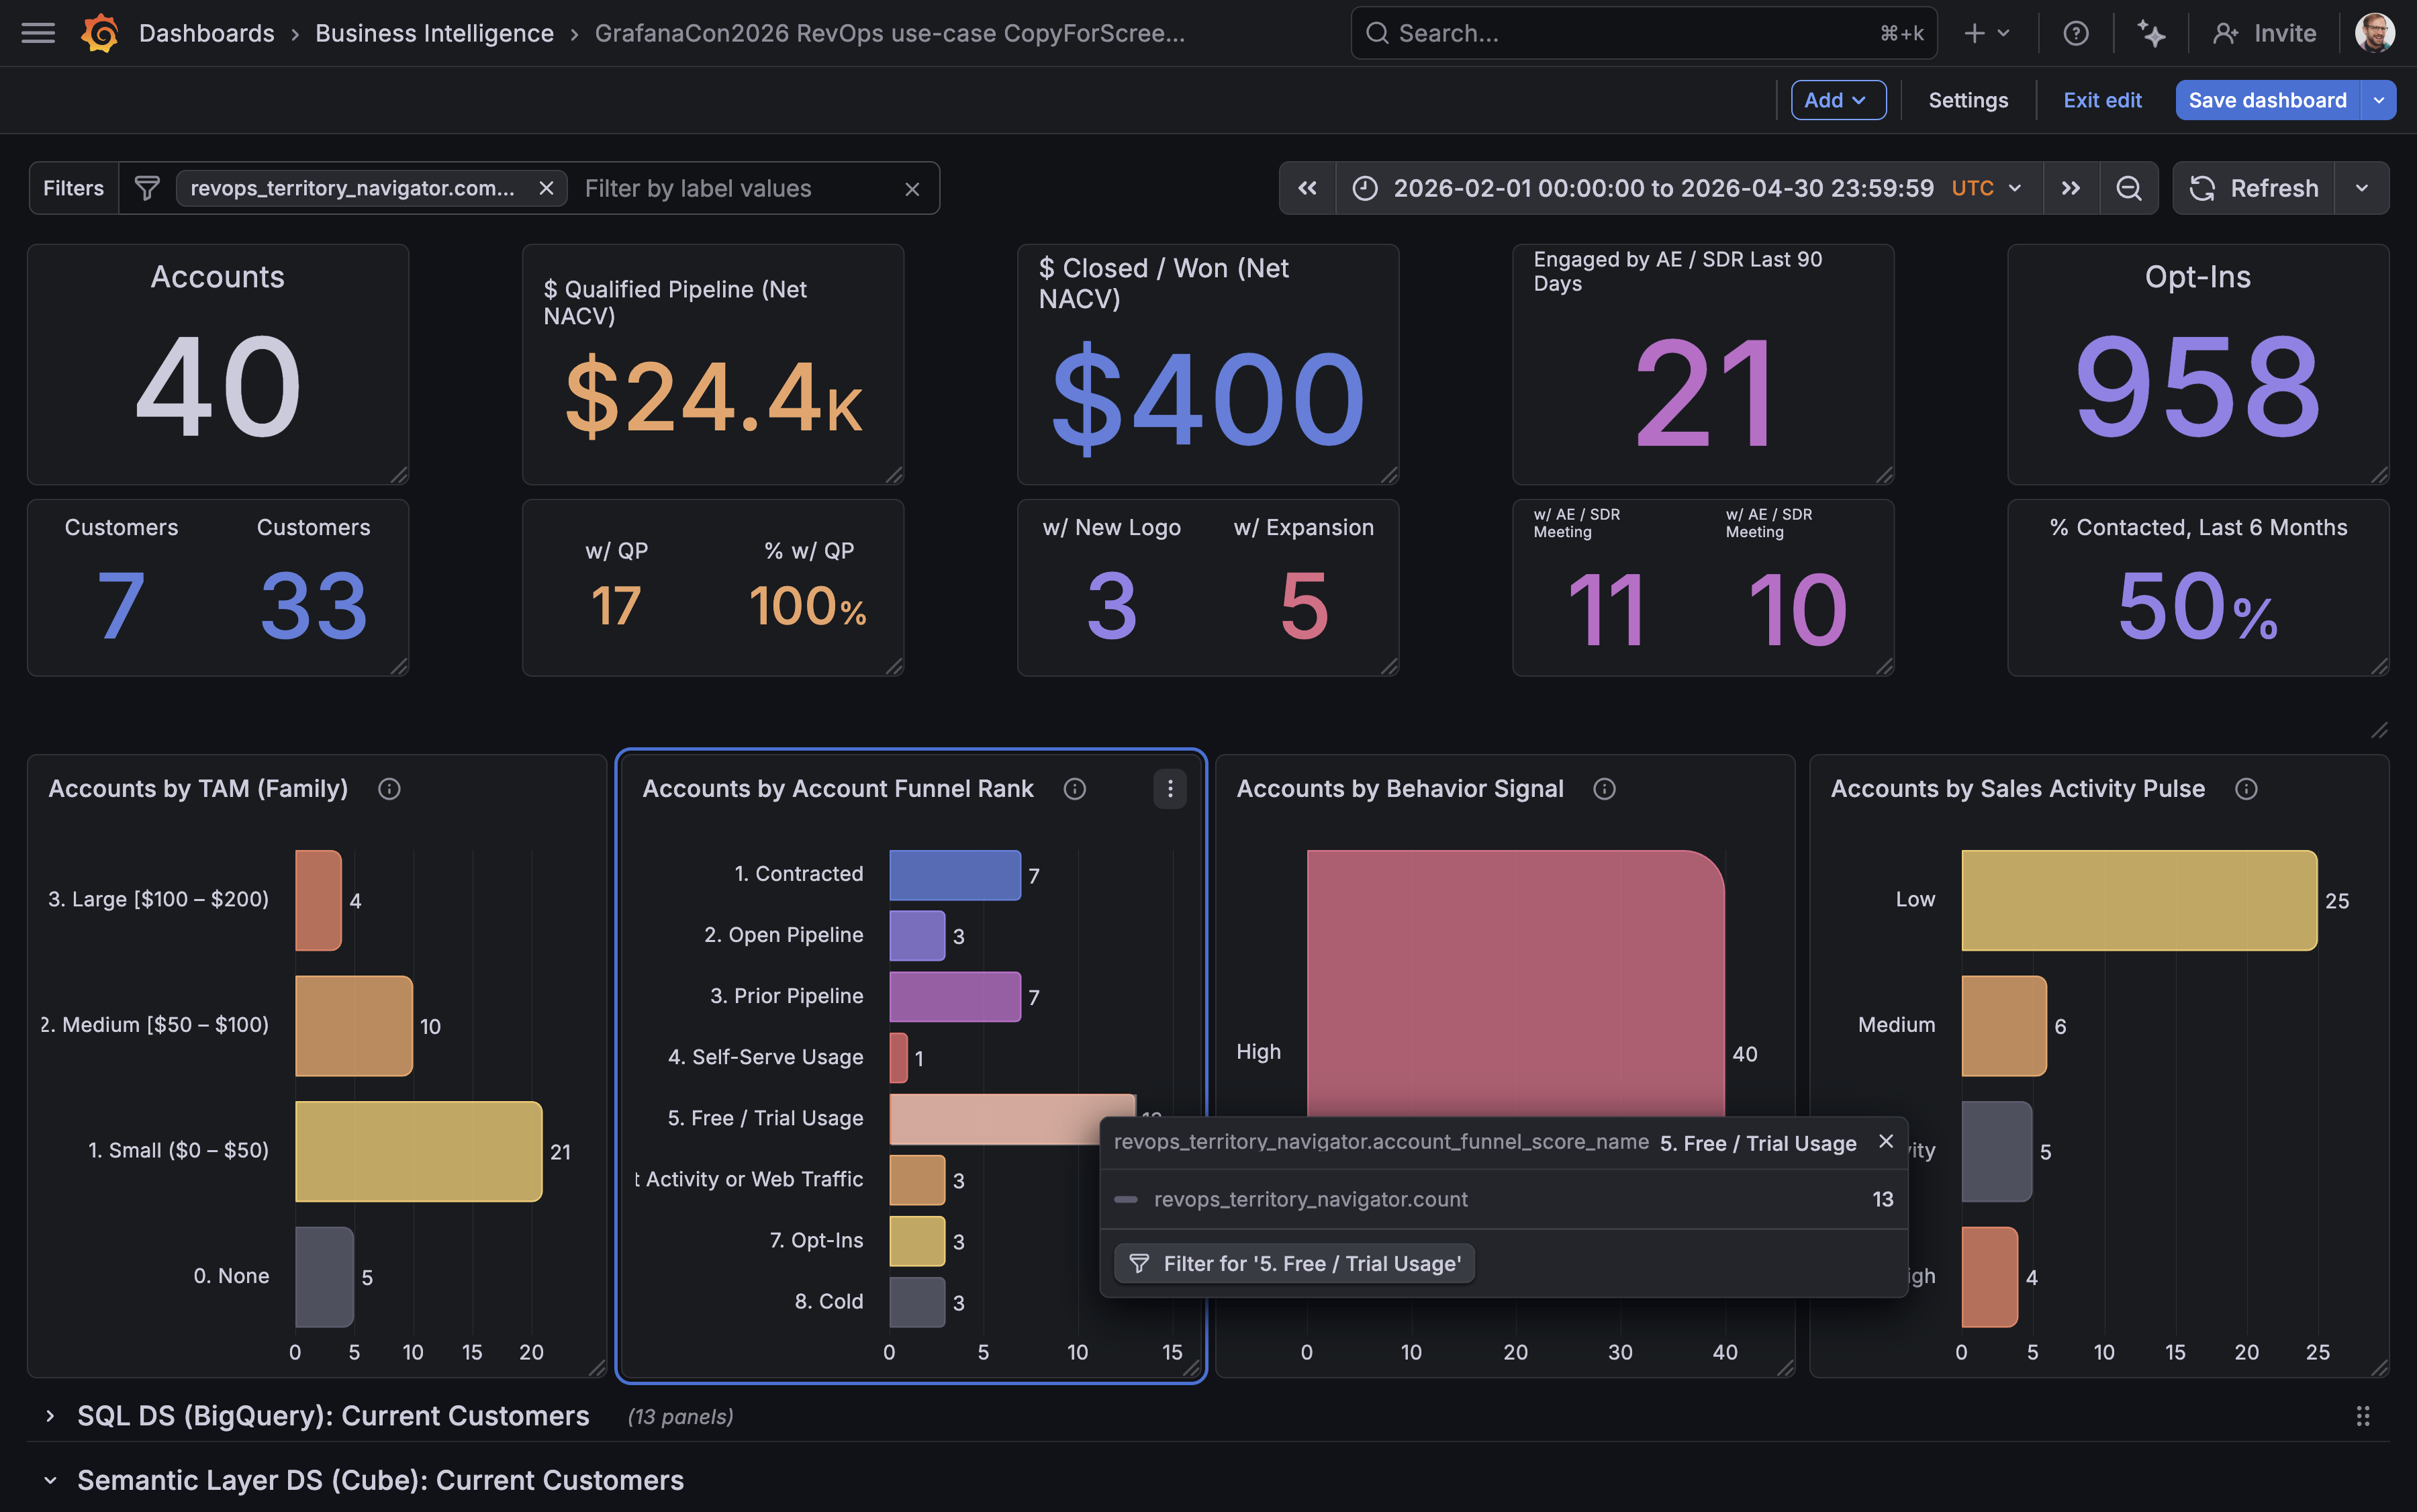
Task: Dismiss the Free / Trial Usage tooltip
Action: click(1886, 1141)
